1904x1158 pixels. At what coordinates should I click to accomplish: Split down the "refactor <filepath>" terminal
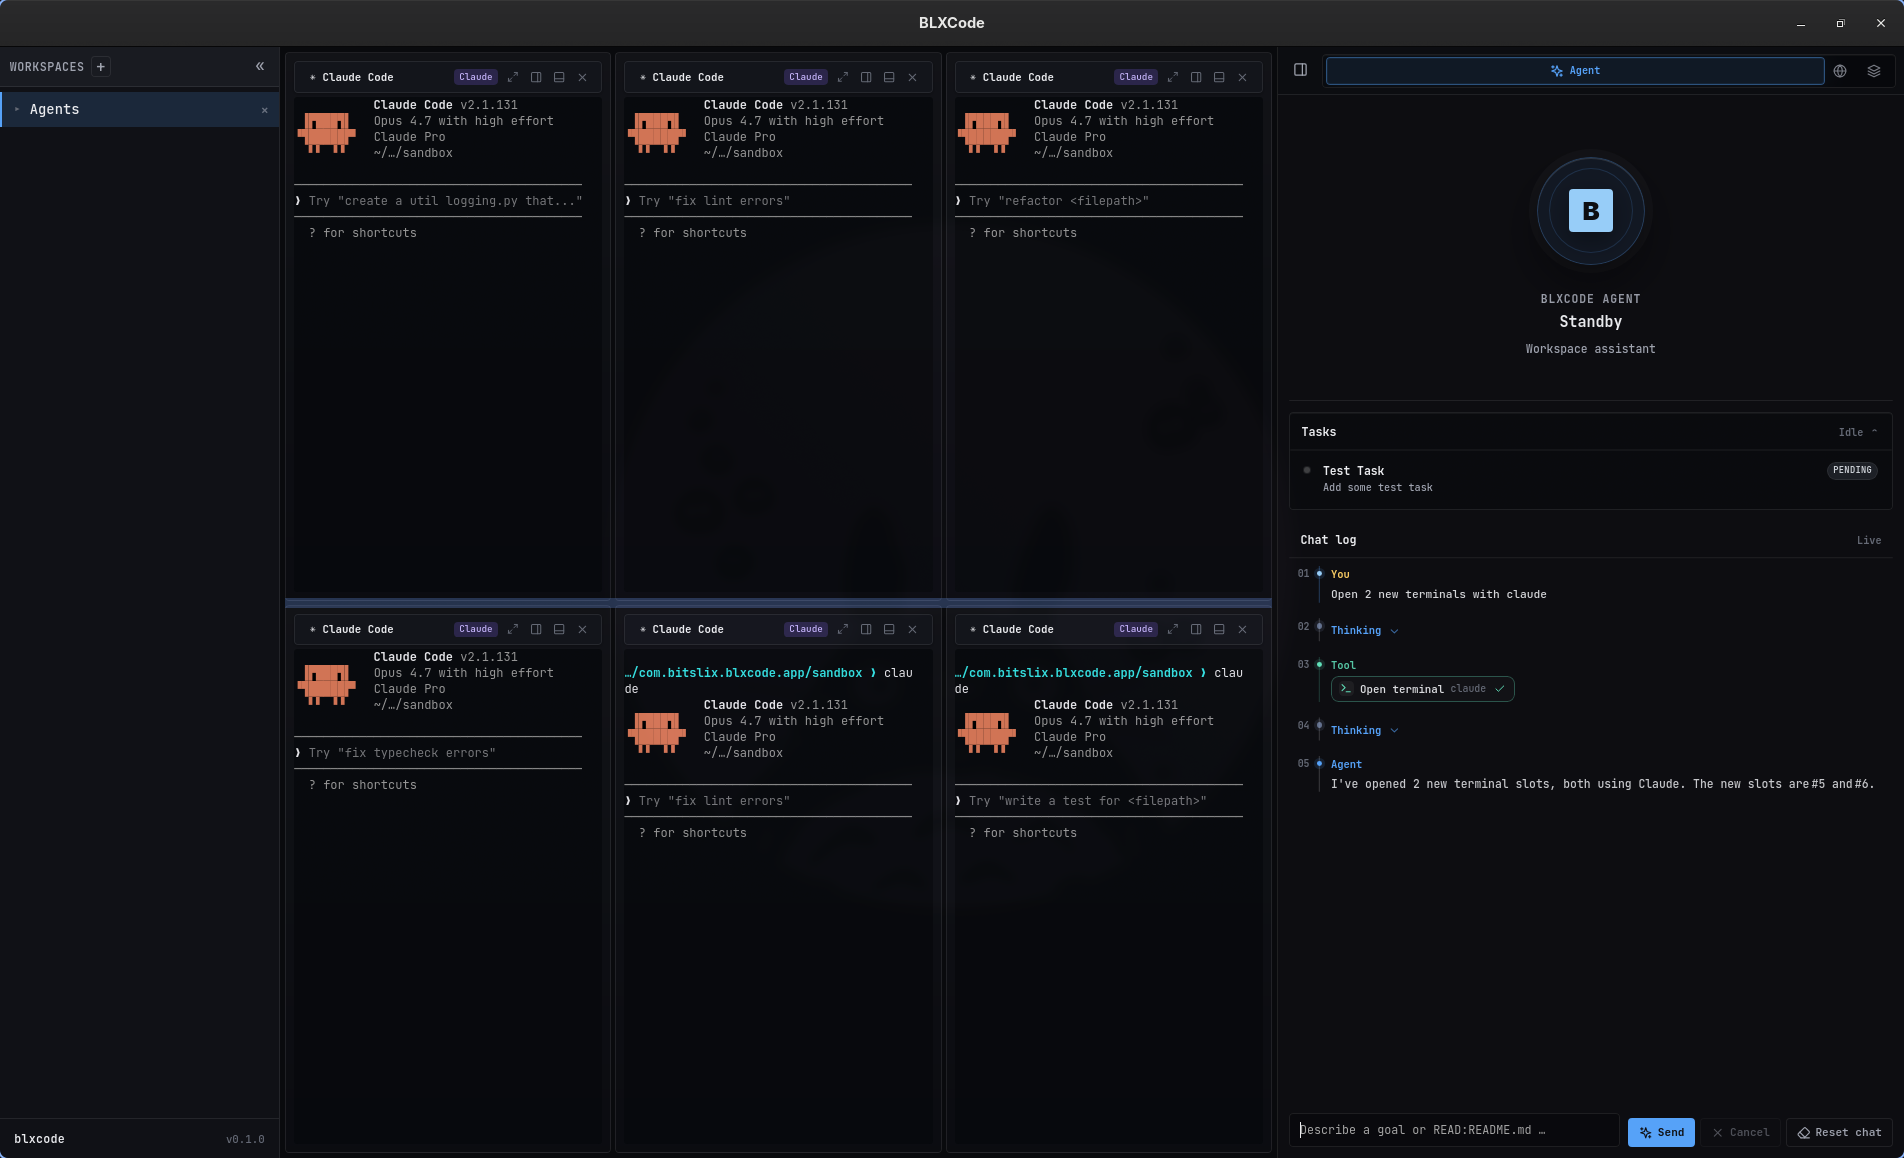(x=1219, y=77)
